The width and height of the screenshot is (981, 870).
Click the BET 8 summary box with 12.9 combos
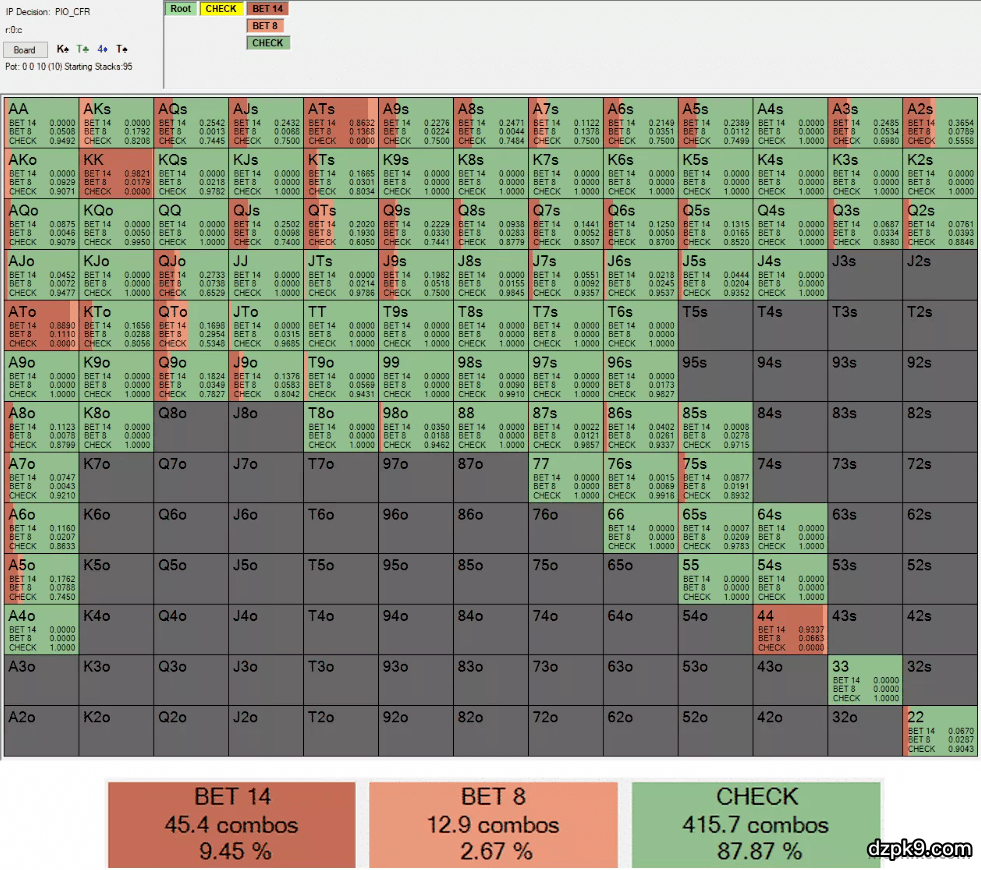(493, 824)
